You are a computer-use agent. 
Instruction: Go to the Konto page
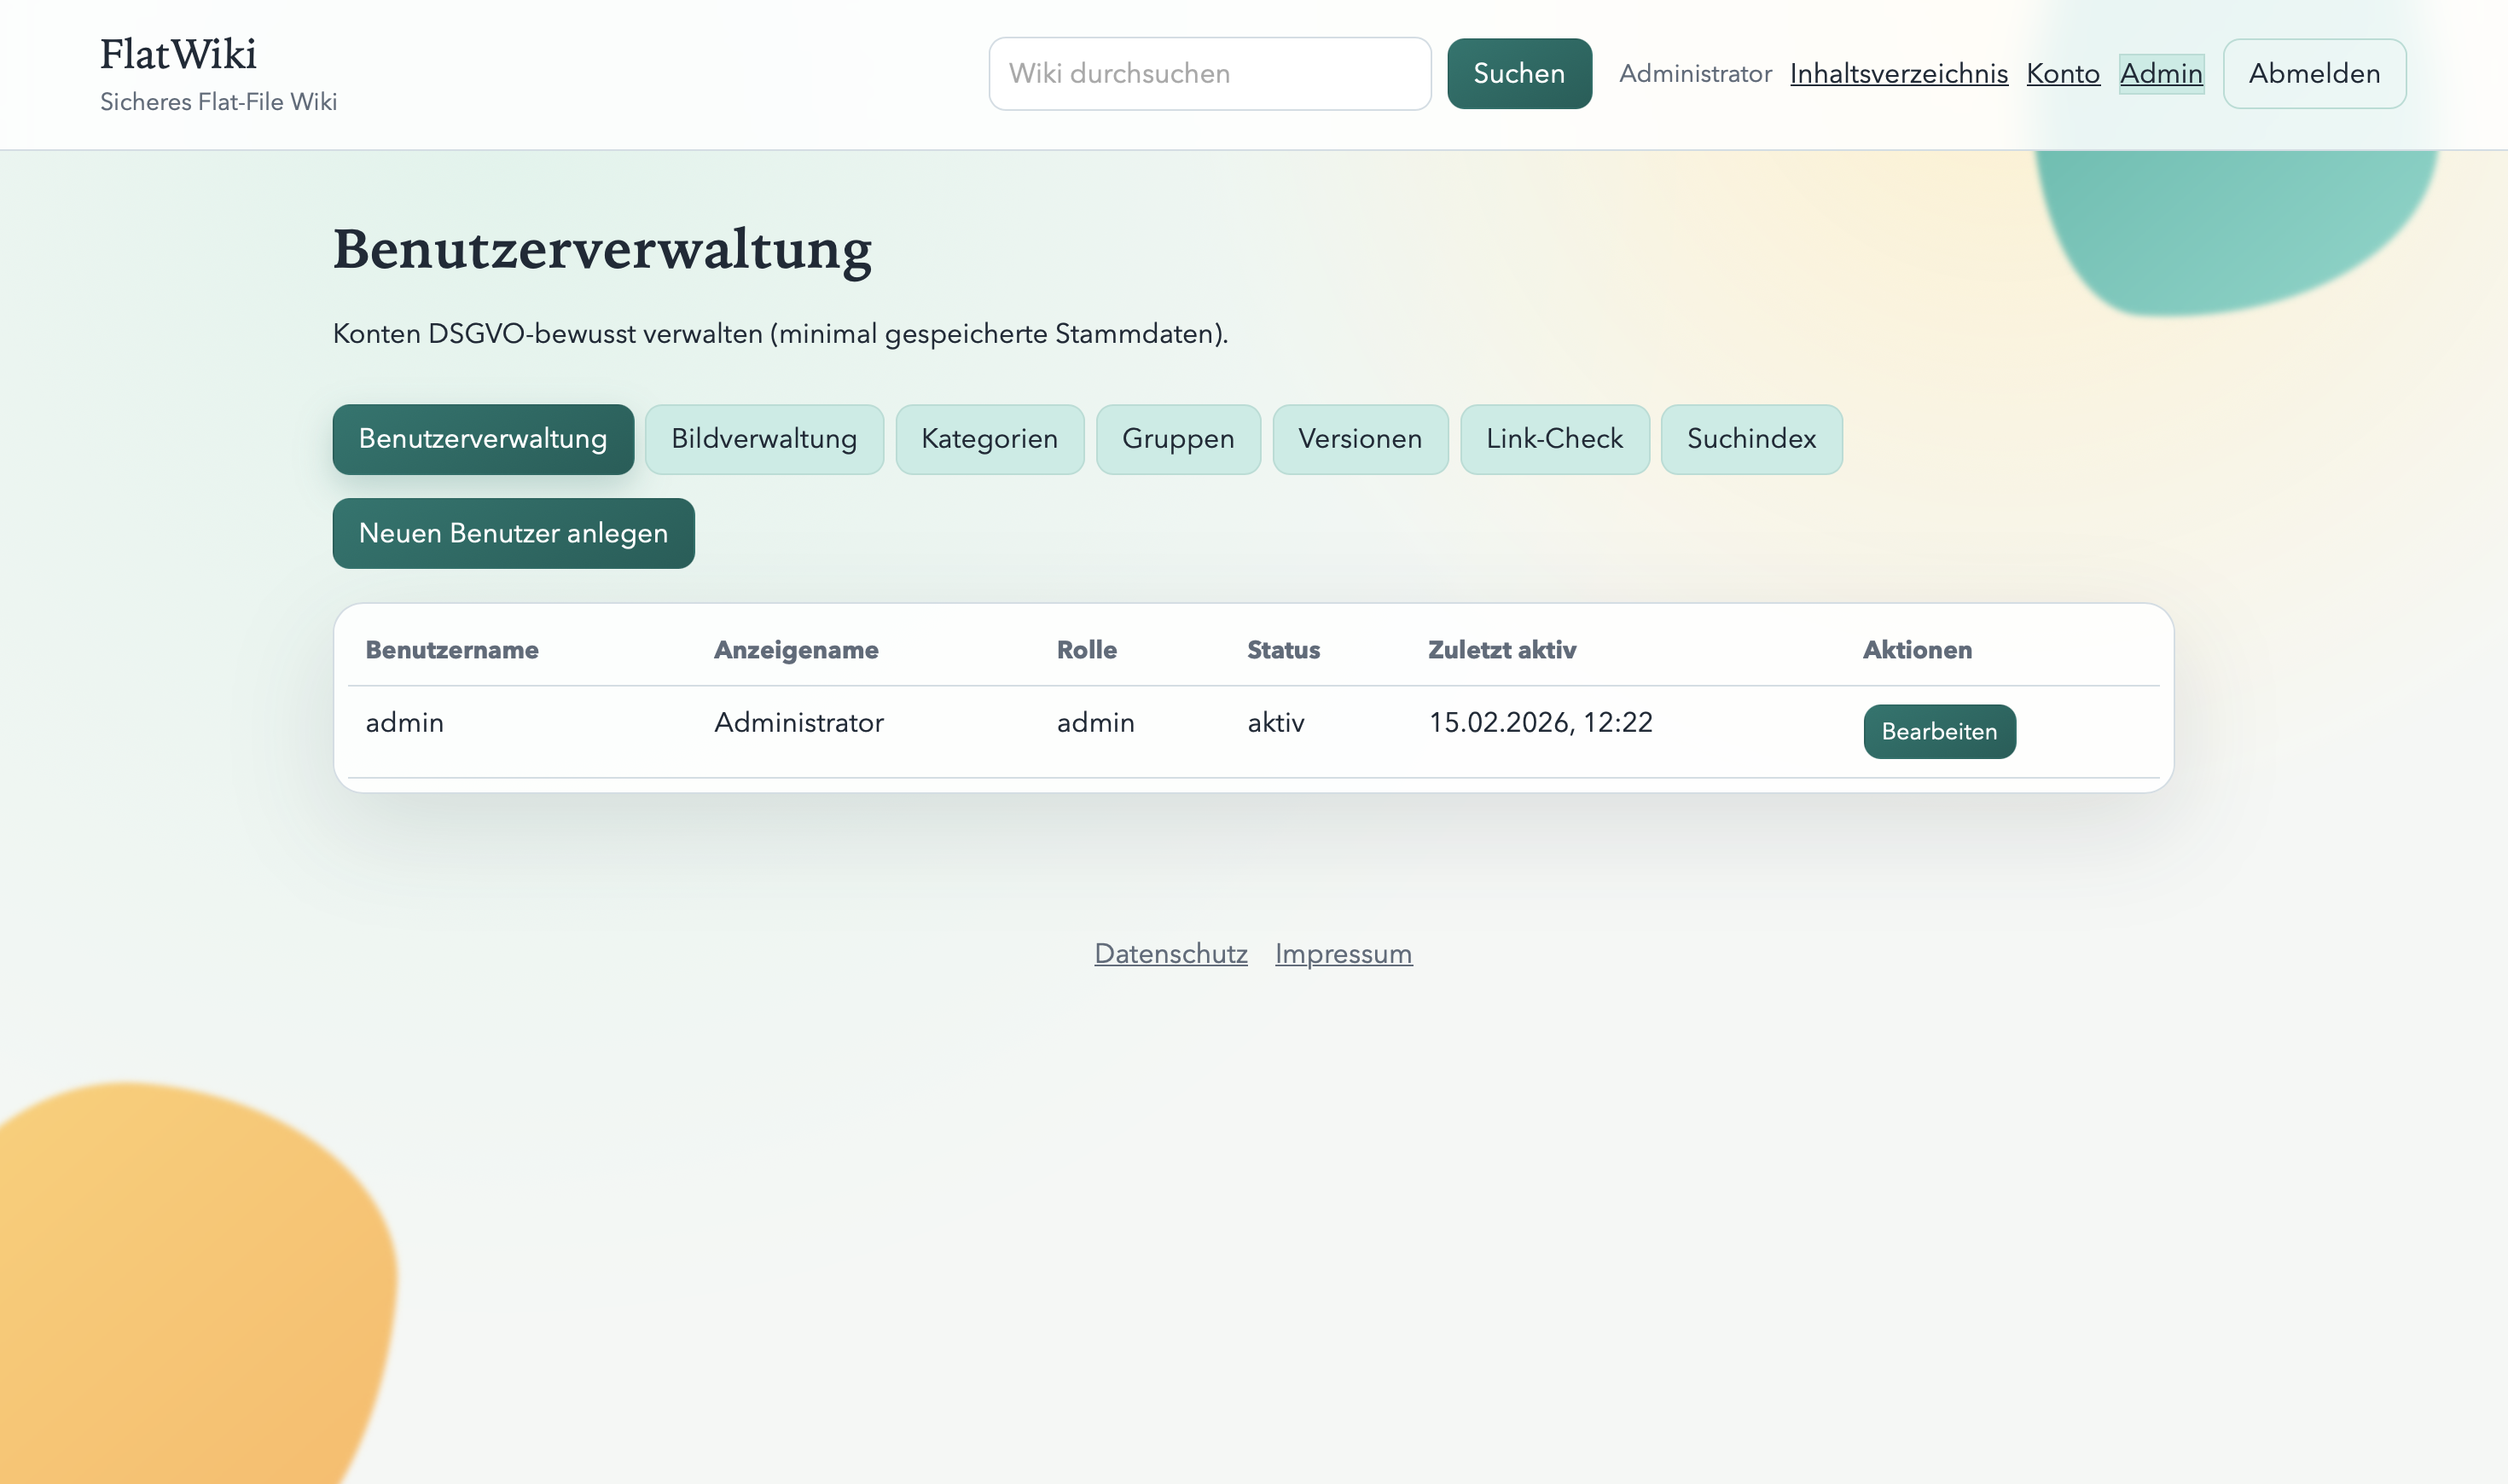(2062, 73)
